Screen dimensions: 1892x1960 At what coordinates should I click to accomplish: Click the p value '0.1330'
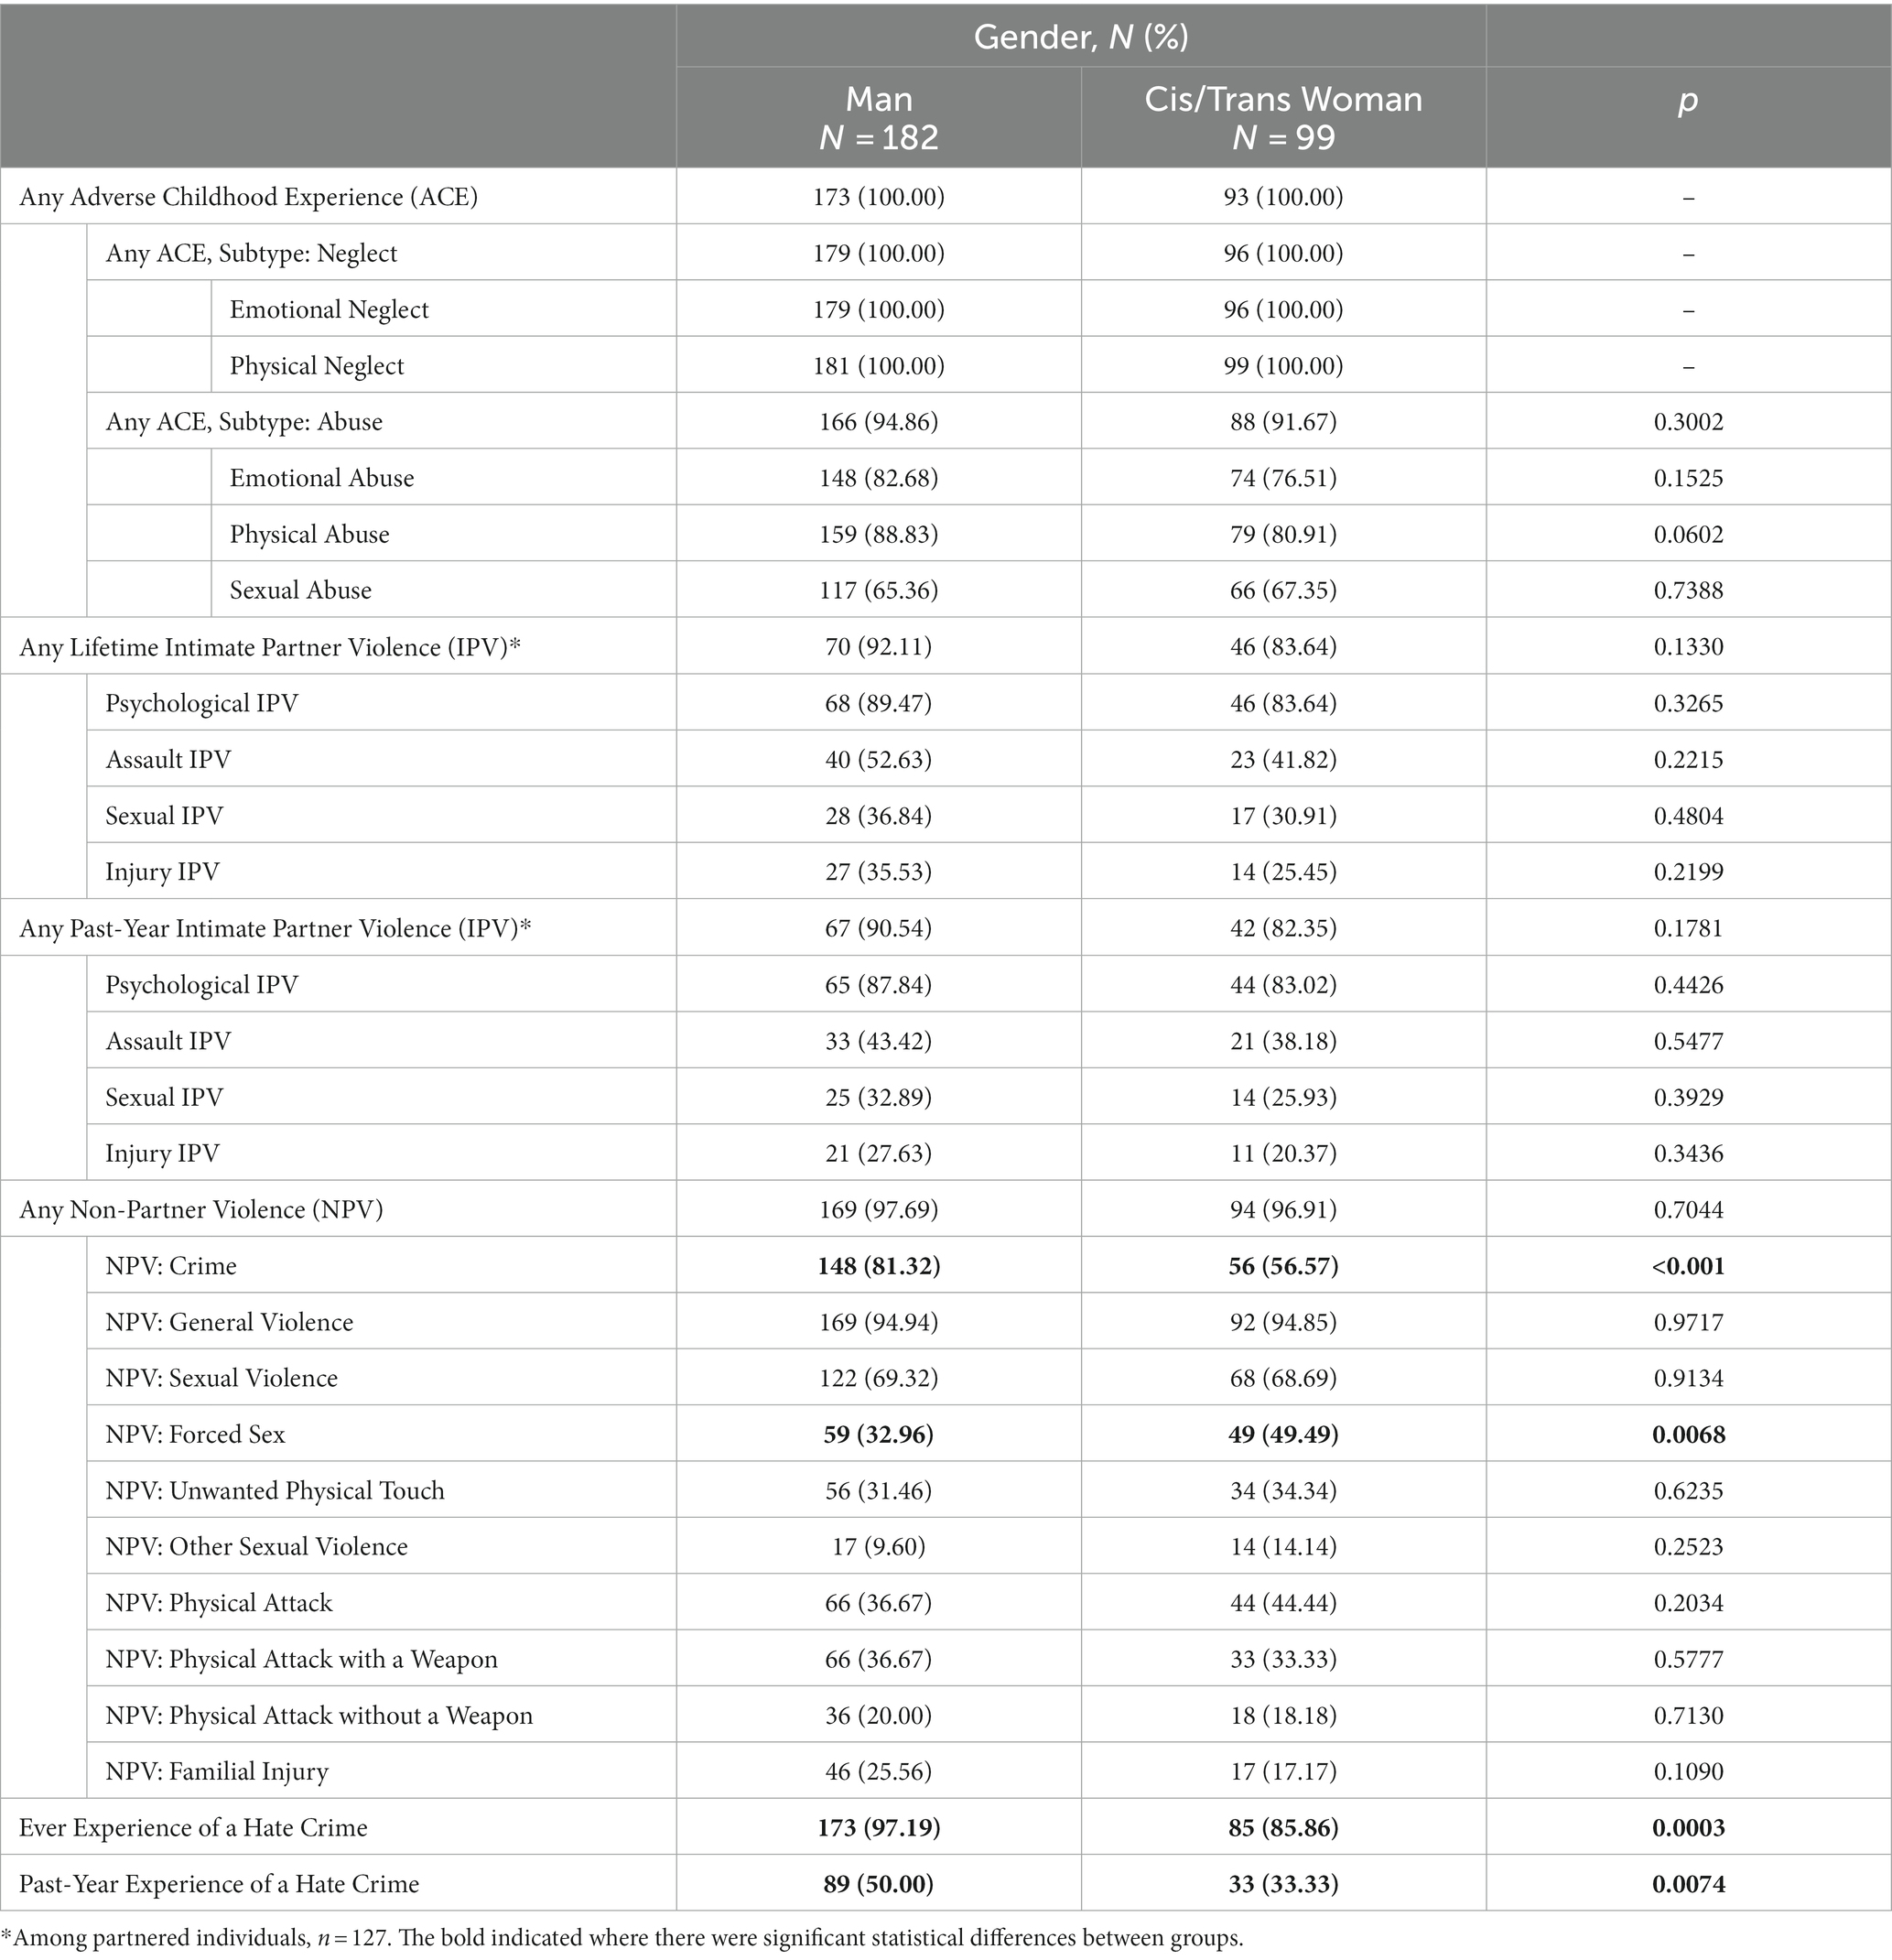point(1688,647)
